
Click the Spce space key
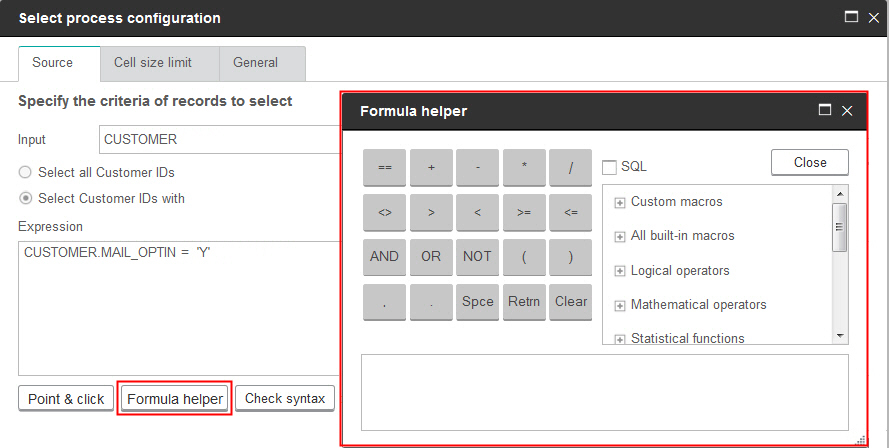[478, 301]
